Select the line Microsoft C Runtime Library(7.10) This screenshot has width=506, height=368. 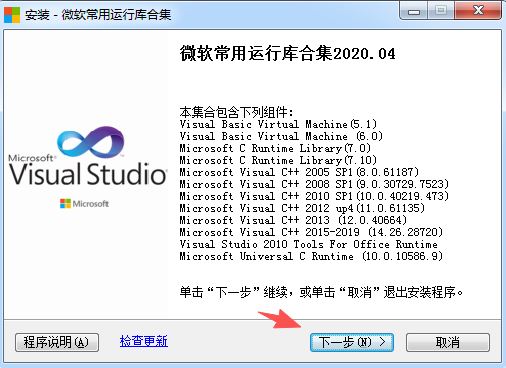click(278, 160)
